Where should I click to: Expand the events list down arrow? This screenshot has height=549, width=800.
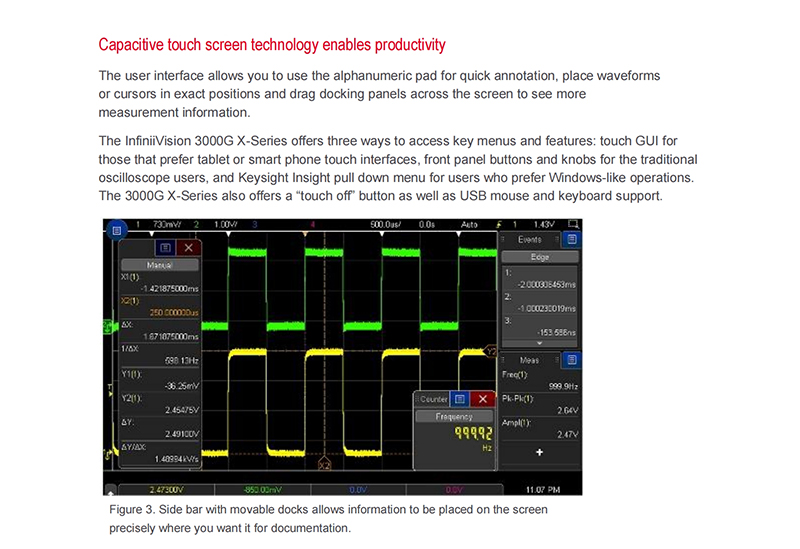[x=540, y=343]
